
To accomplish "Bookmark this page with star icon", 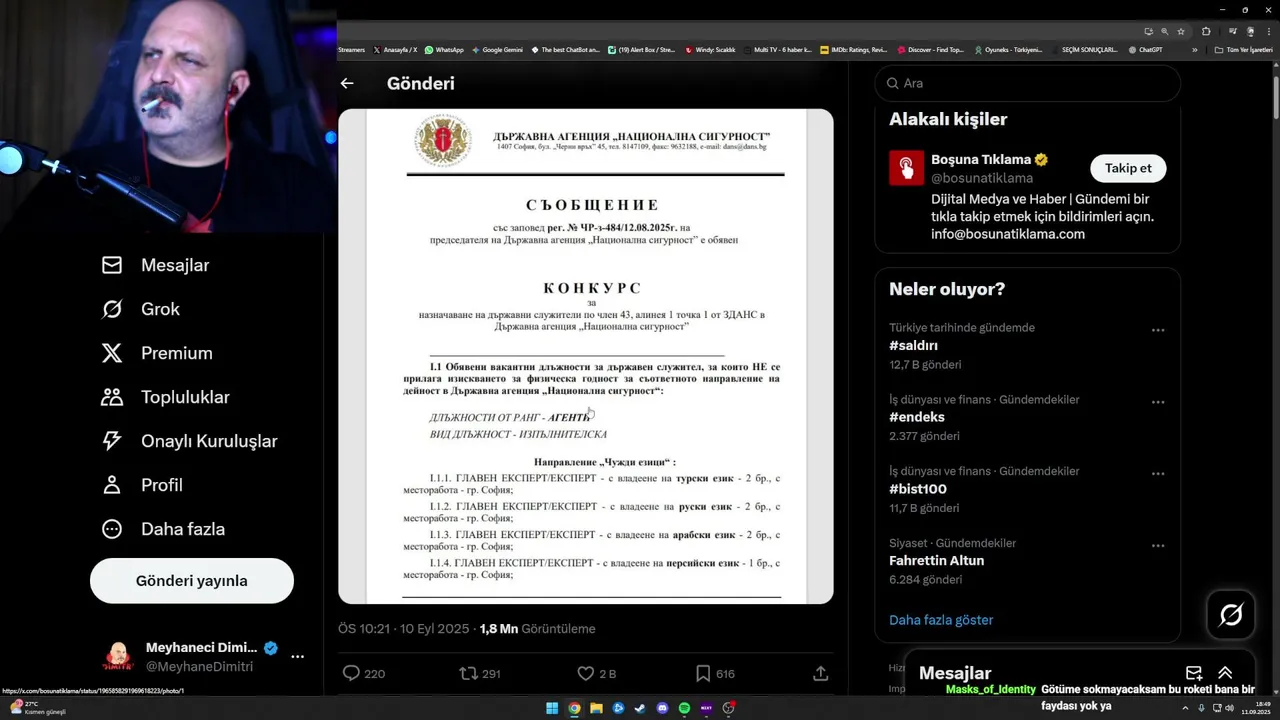I will tap(1181, 31).
